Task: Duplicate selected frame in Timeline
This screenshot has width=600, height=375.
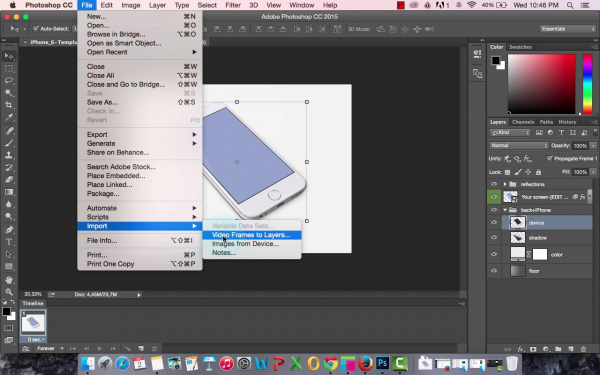Action: (x=141, y=349)
